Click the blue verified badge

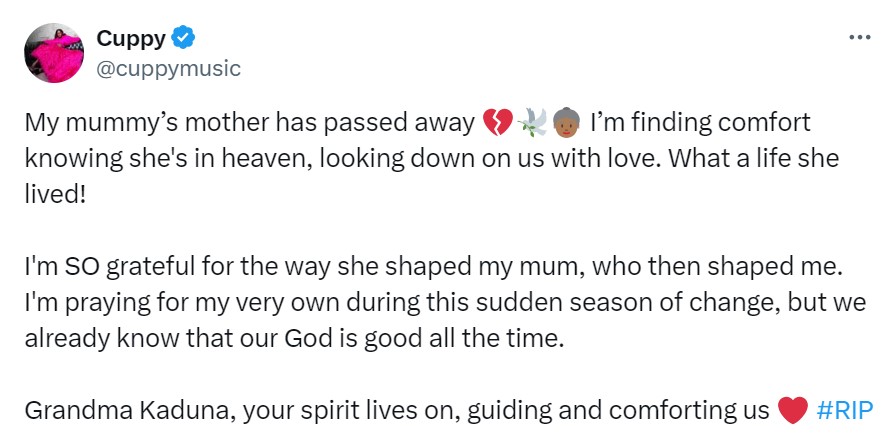pos(182,39)
